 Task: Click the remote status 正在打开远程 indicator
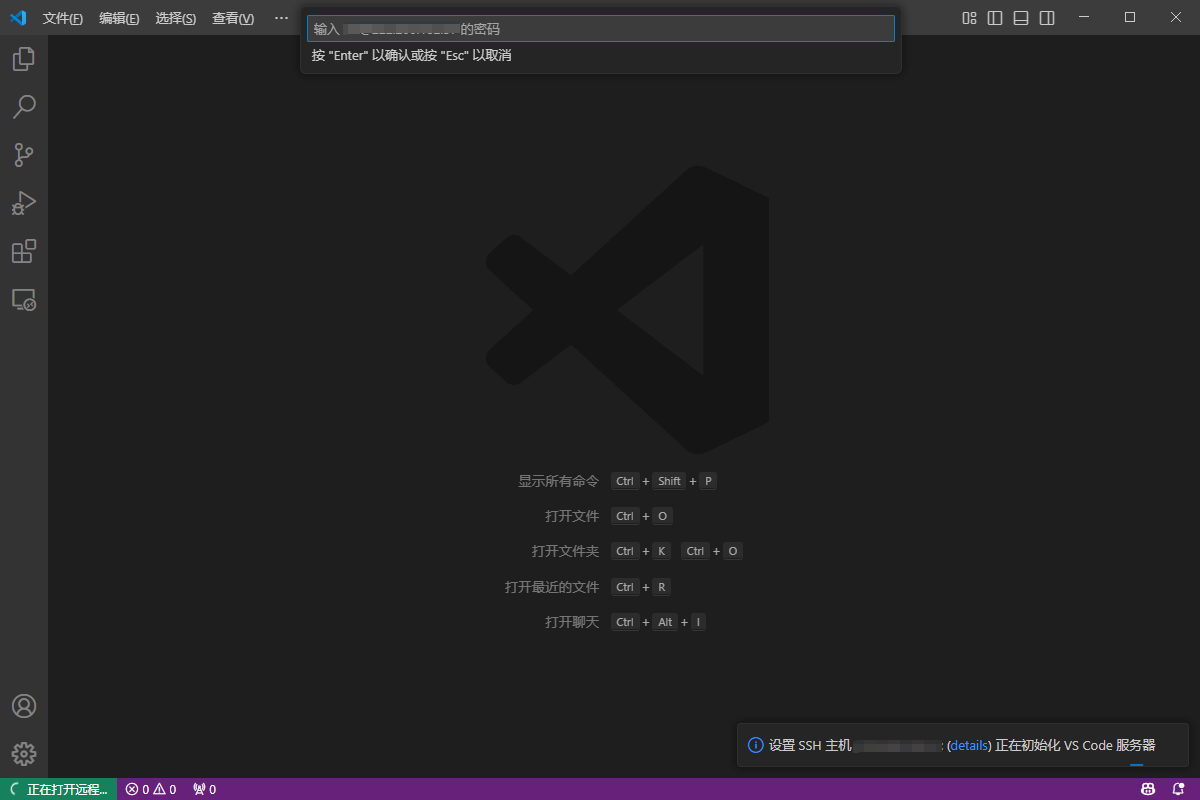tap(58, 789)
